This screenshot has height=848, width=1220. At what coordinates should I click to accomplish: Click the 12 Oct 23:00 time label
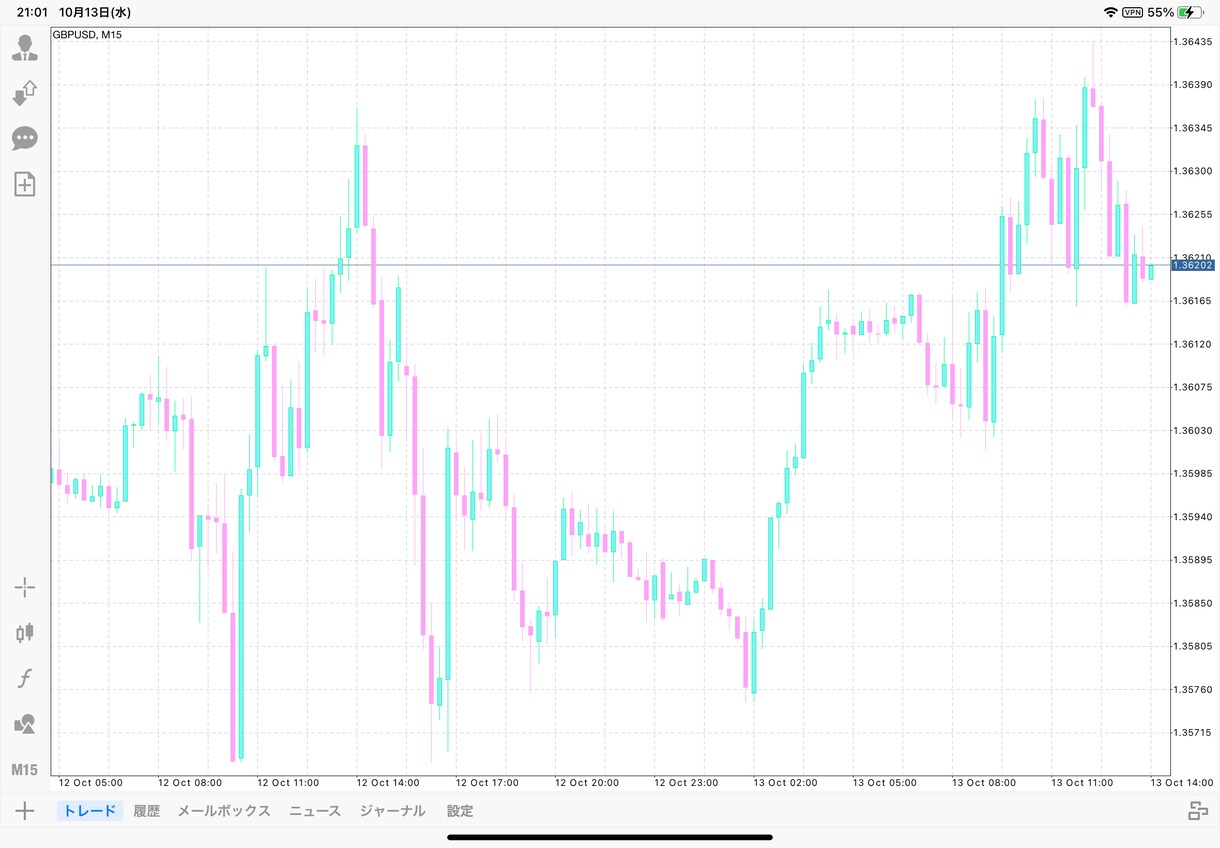click(x=687, y=783)
